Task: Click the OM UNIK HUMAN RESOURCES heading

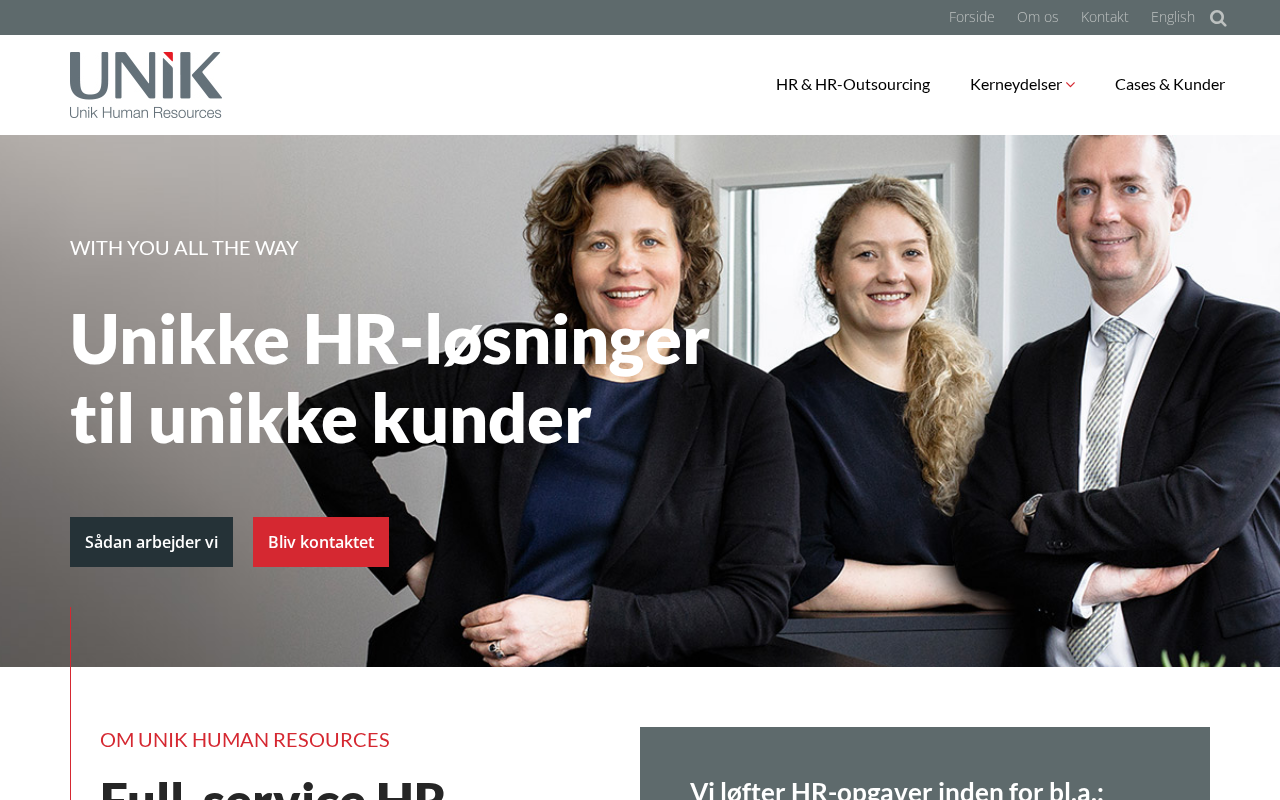Action: [245, 740]
